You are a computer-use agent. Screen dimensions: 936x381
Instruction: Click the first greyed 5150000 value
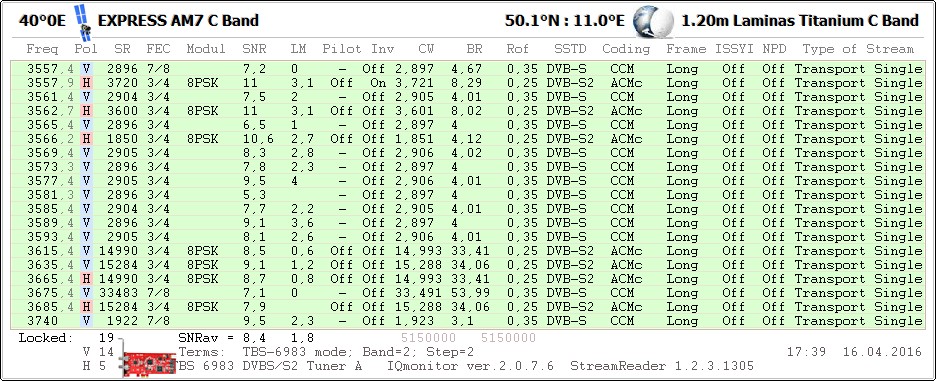429,338
